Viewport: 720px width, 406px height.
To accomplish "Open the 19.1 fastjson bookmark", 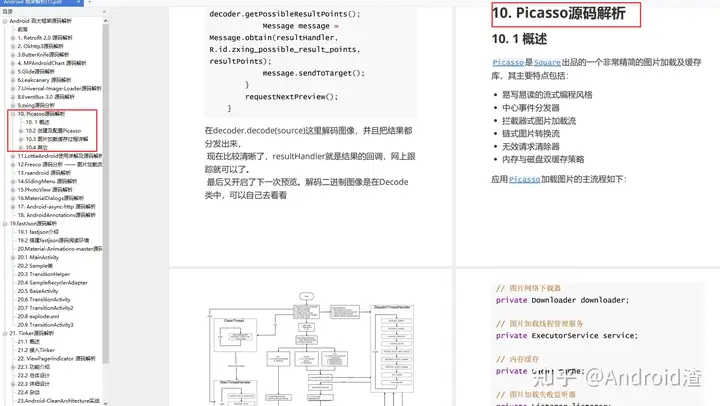I will click(x=38, y=232).
